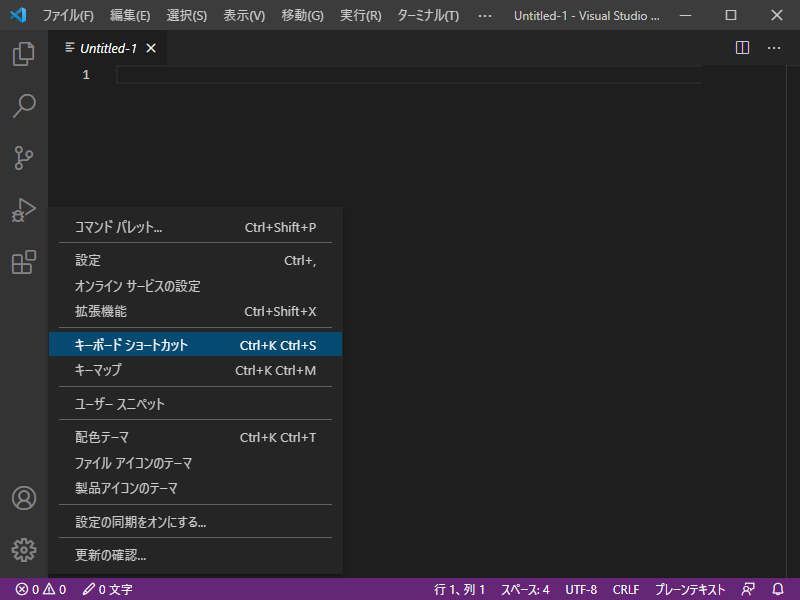Click スペース: 4 indentation setting
The image size is (800, 600).
[525, 589]
